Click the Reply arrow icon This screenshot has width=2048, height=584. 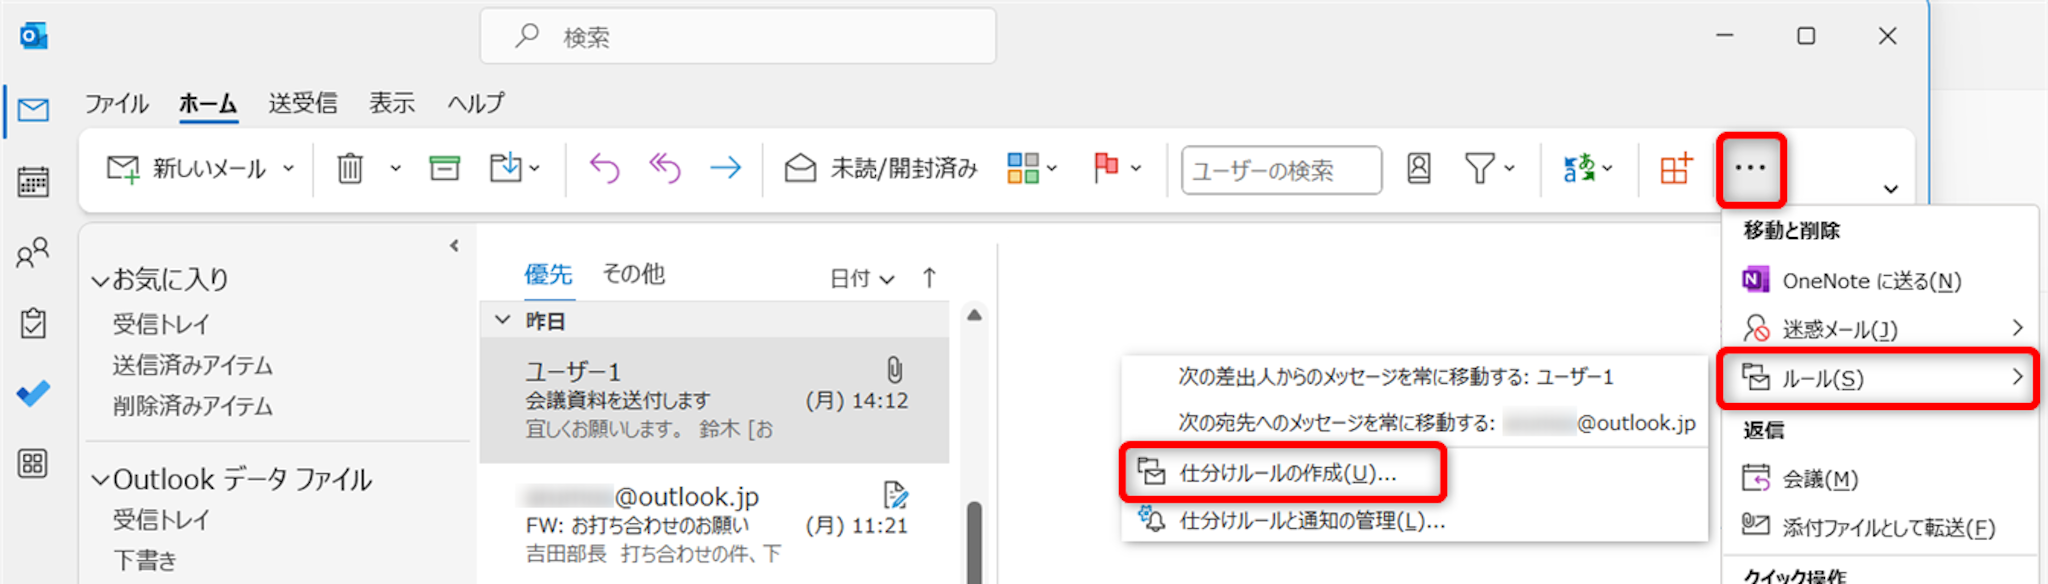[604, 168]
